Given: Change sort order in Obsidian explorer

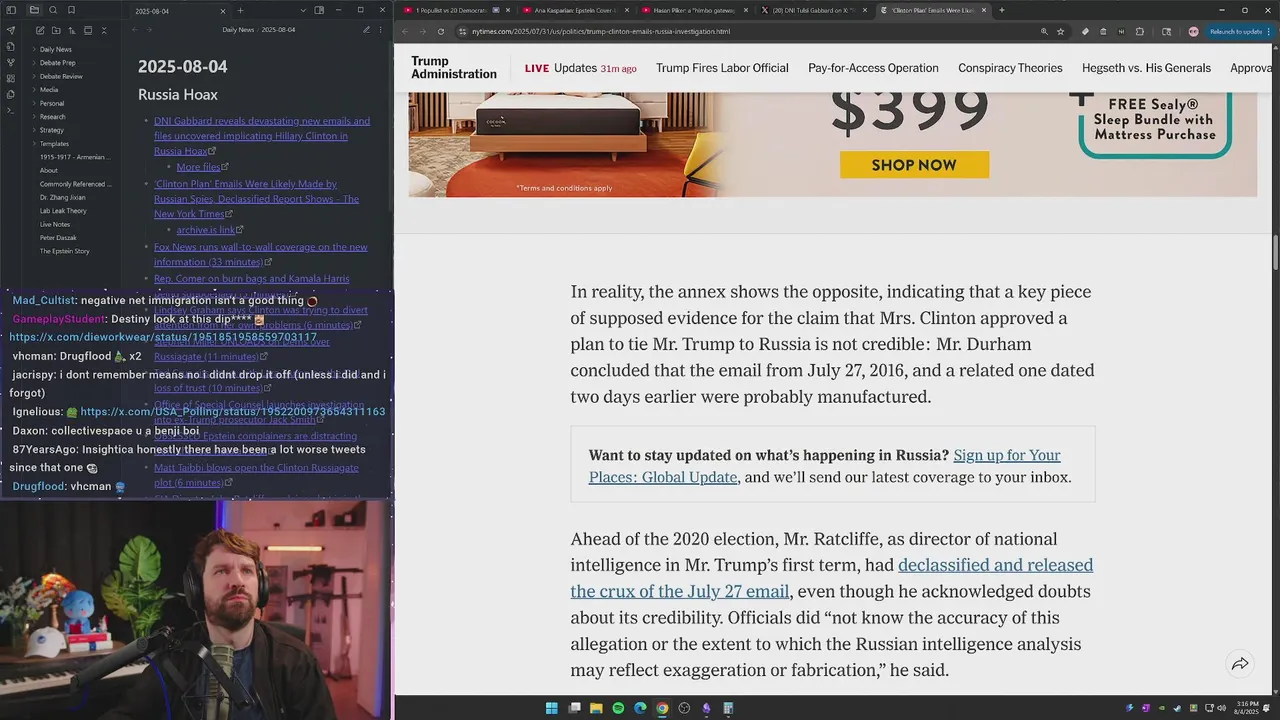Looking at the screenshot, I should click(x=72, y=30).
